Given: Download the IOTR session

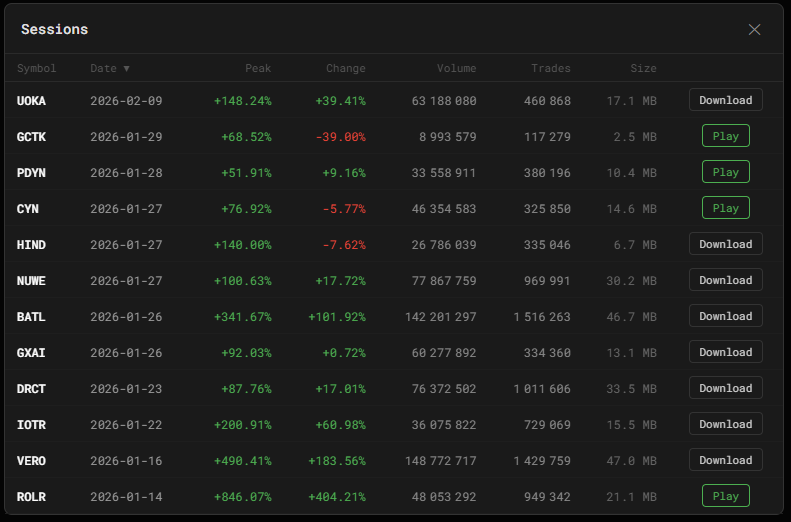Looking at the screenshot, I should 725,424.
